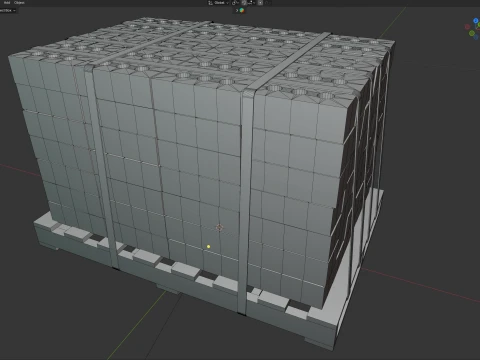Open the proportional editing falloff dropdown
The height and width of the screenshot is (360, 480).
pos(268,3)
